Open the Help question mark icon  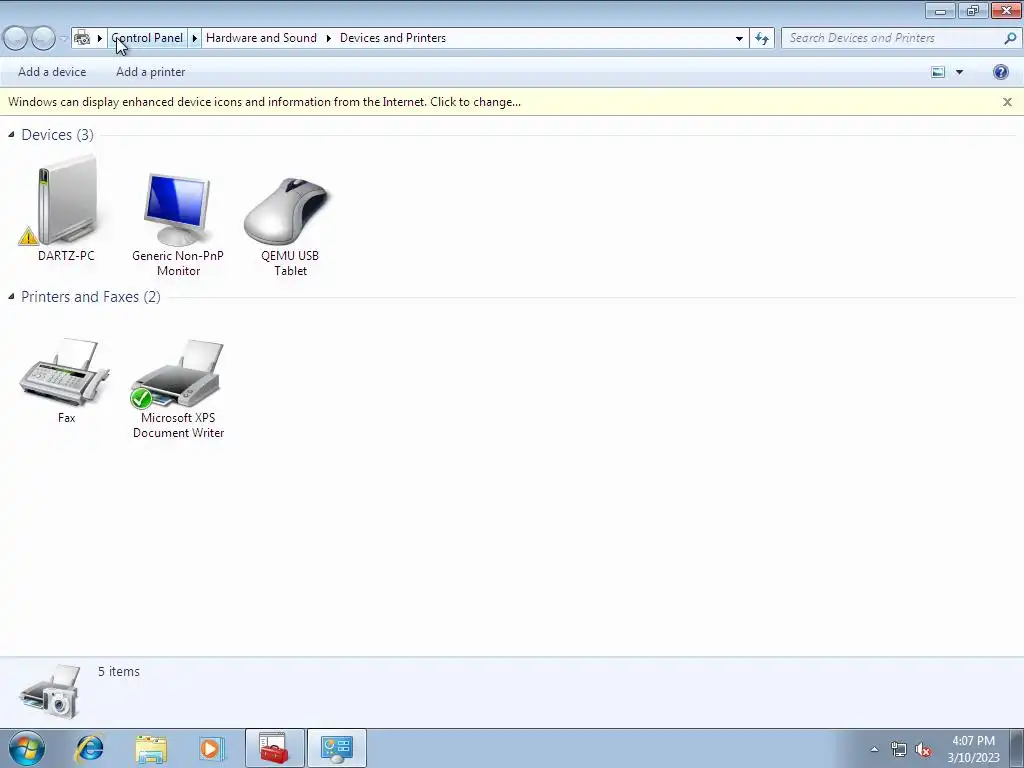coord(1000,72)
